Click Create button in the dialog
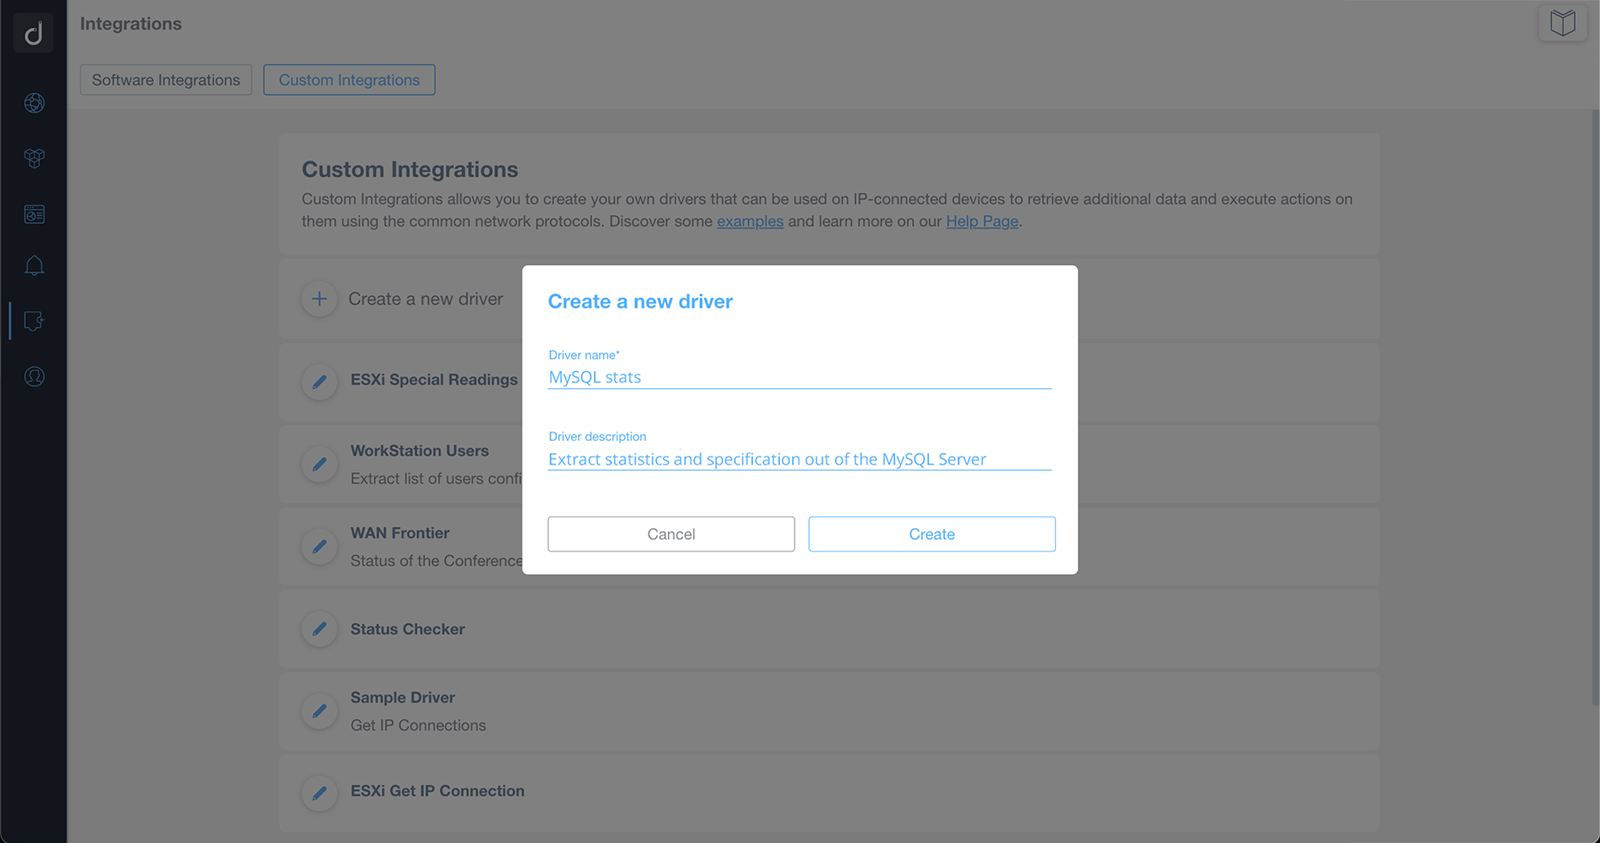1600x843 pixels. coord(932,534)
